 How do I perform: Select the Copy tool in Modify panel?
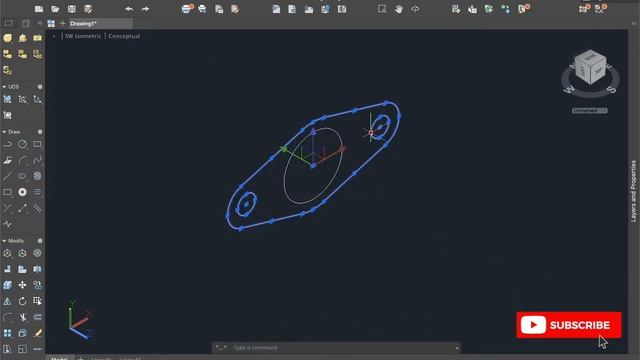[x=37, y=285]
